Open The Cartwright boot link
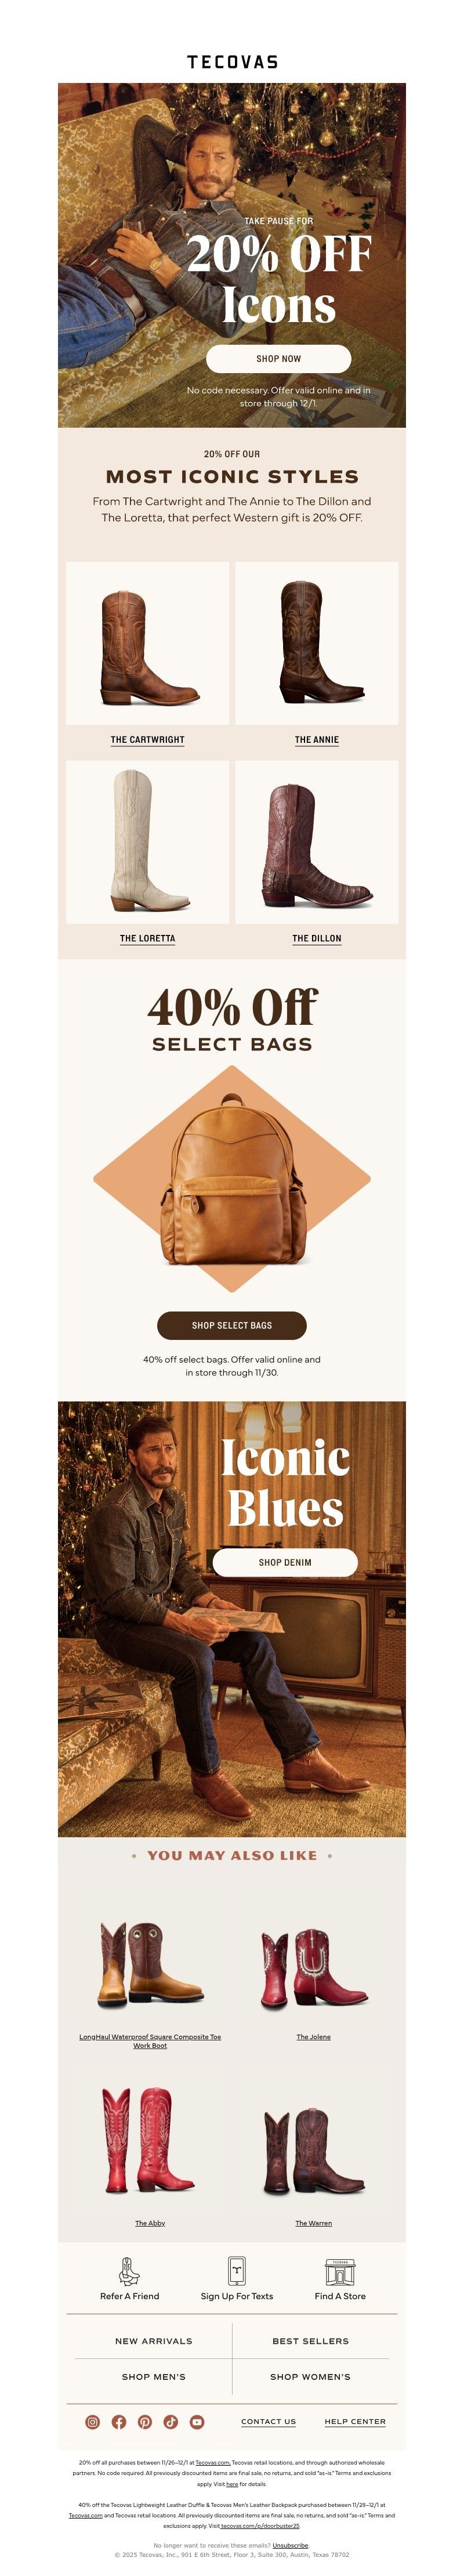Screen dimensions: 464x2576 [148, 740]
